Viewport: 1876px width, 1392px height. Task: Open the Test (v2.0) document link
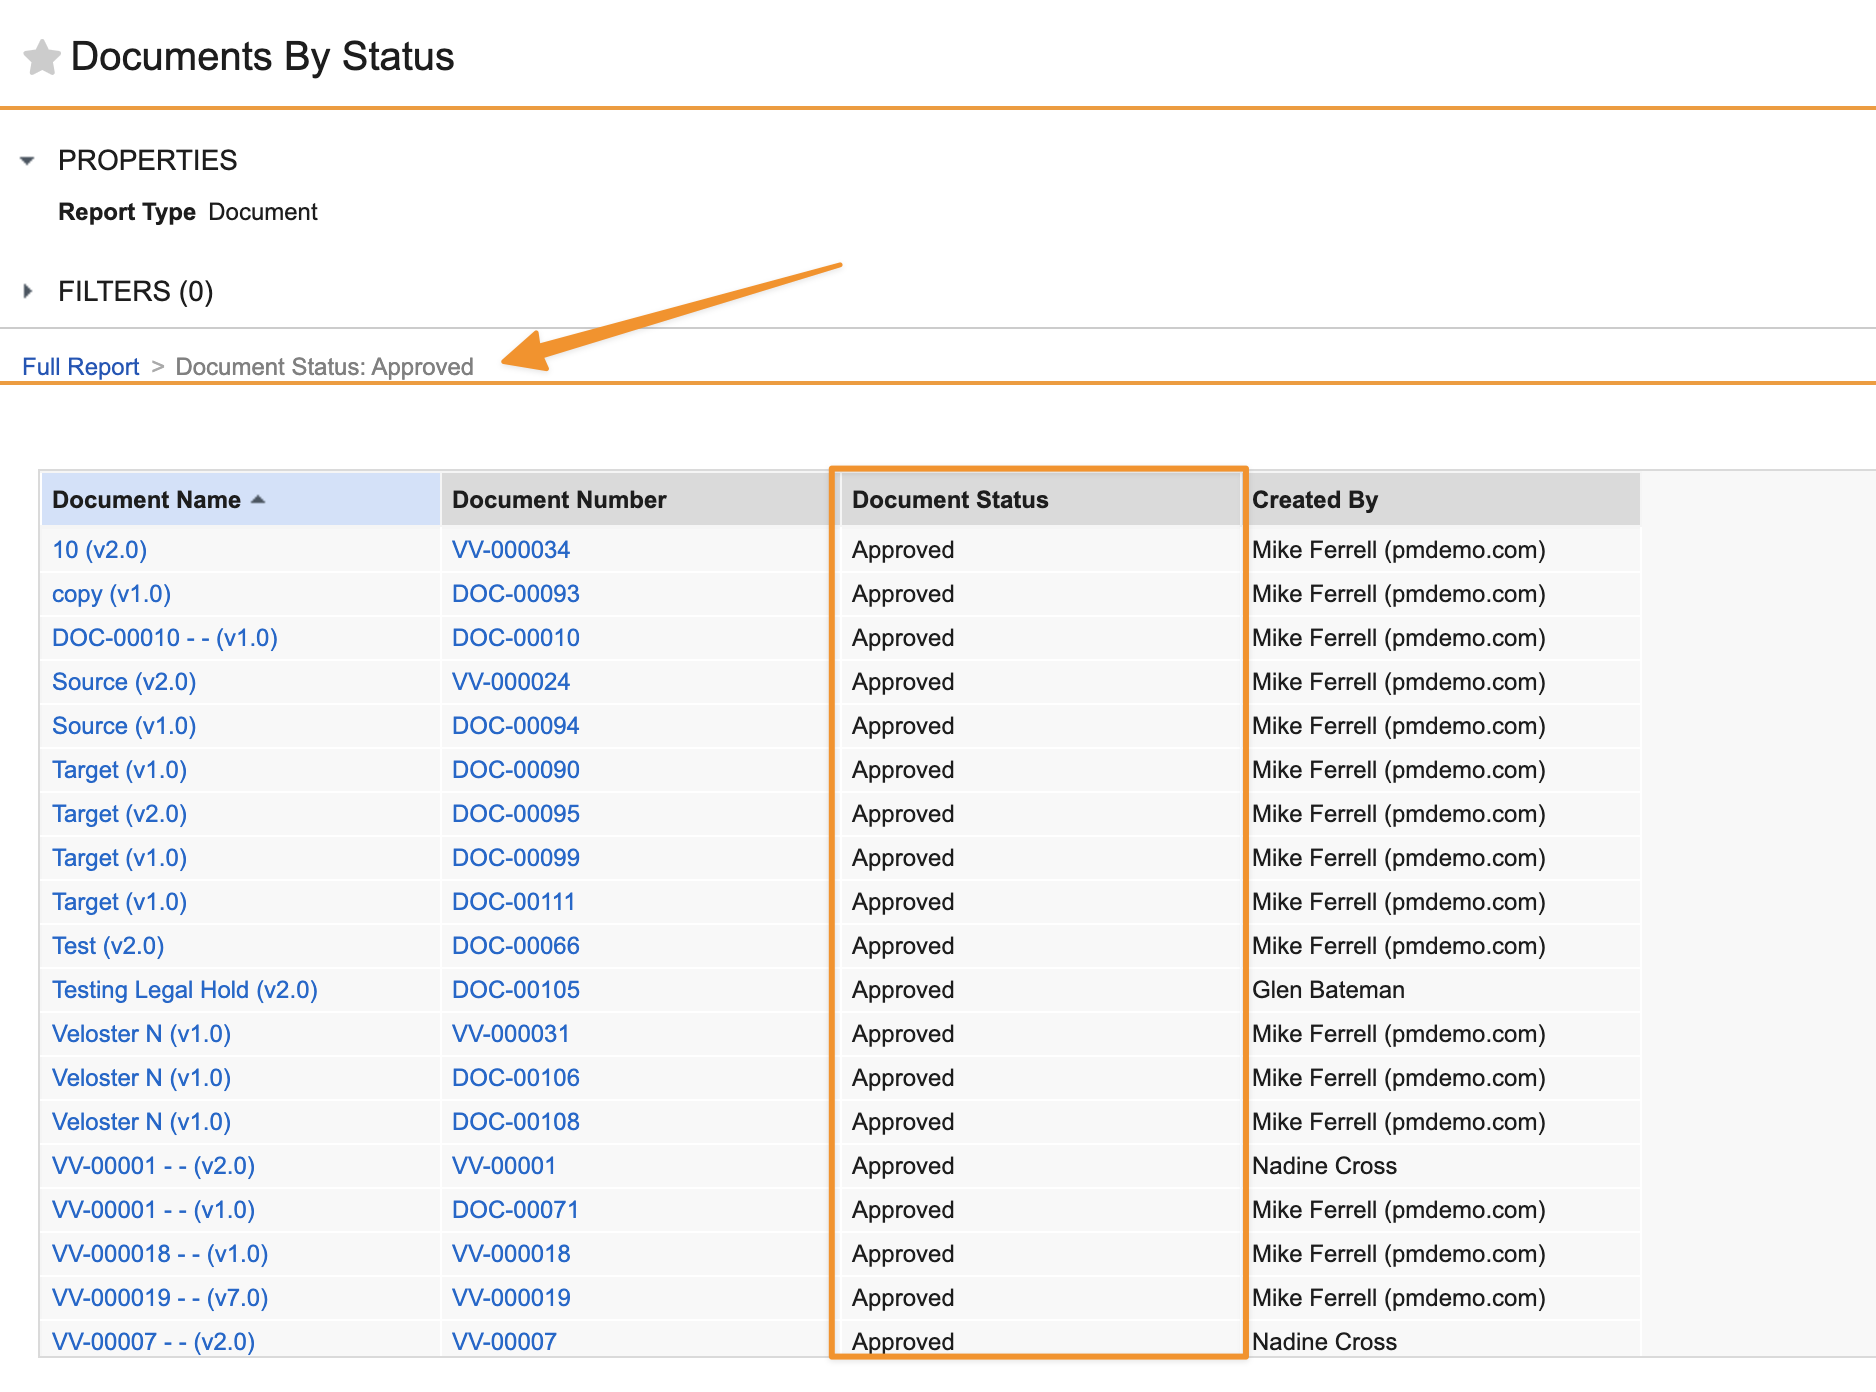click(108, 946)
